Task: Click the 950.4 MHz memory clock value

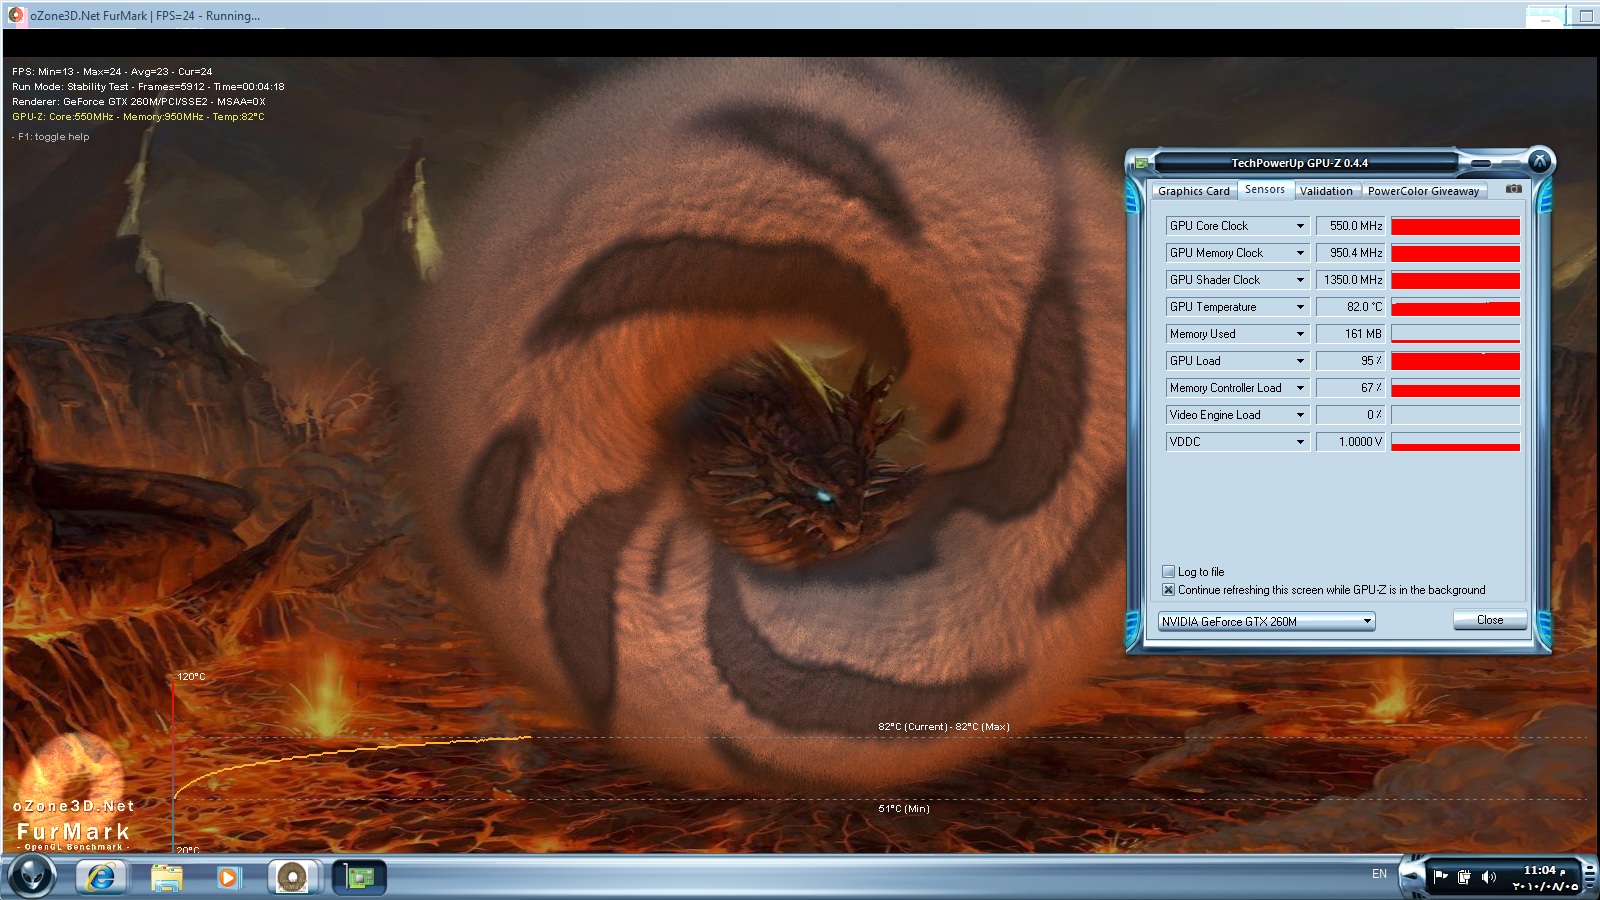Action: pyautogui.click(x=1351, y=253)
